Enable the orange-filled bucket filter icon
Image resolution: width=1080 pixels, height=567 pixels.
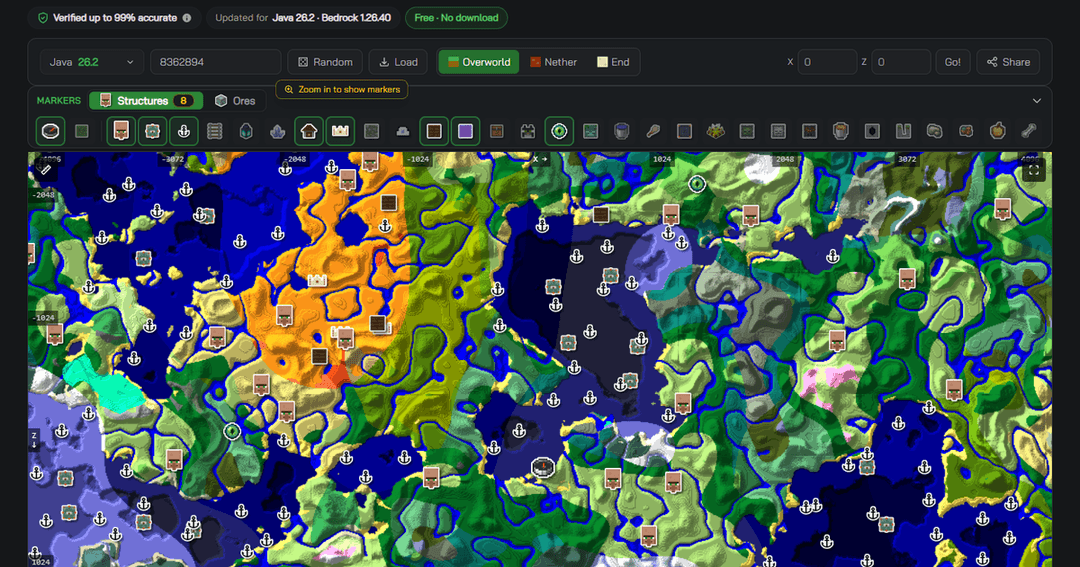pos(841,131)
